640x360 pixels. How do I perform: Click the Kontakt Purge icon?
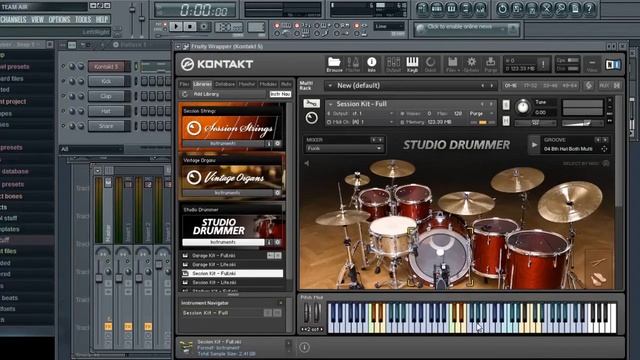(491, 64)
